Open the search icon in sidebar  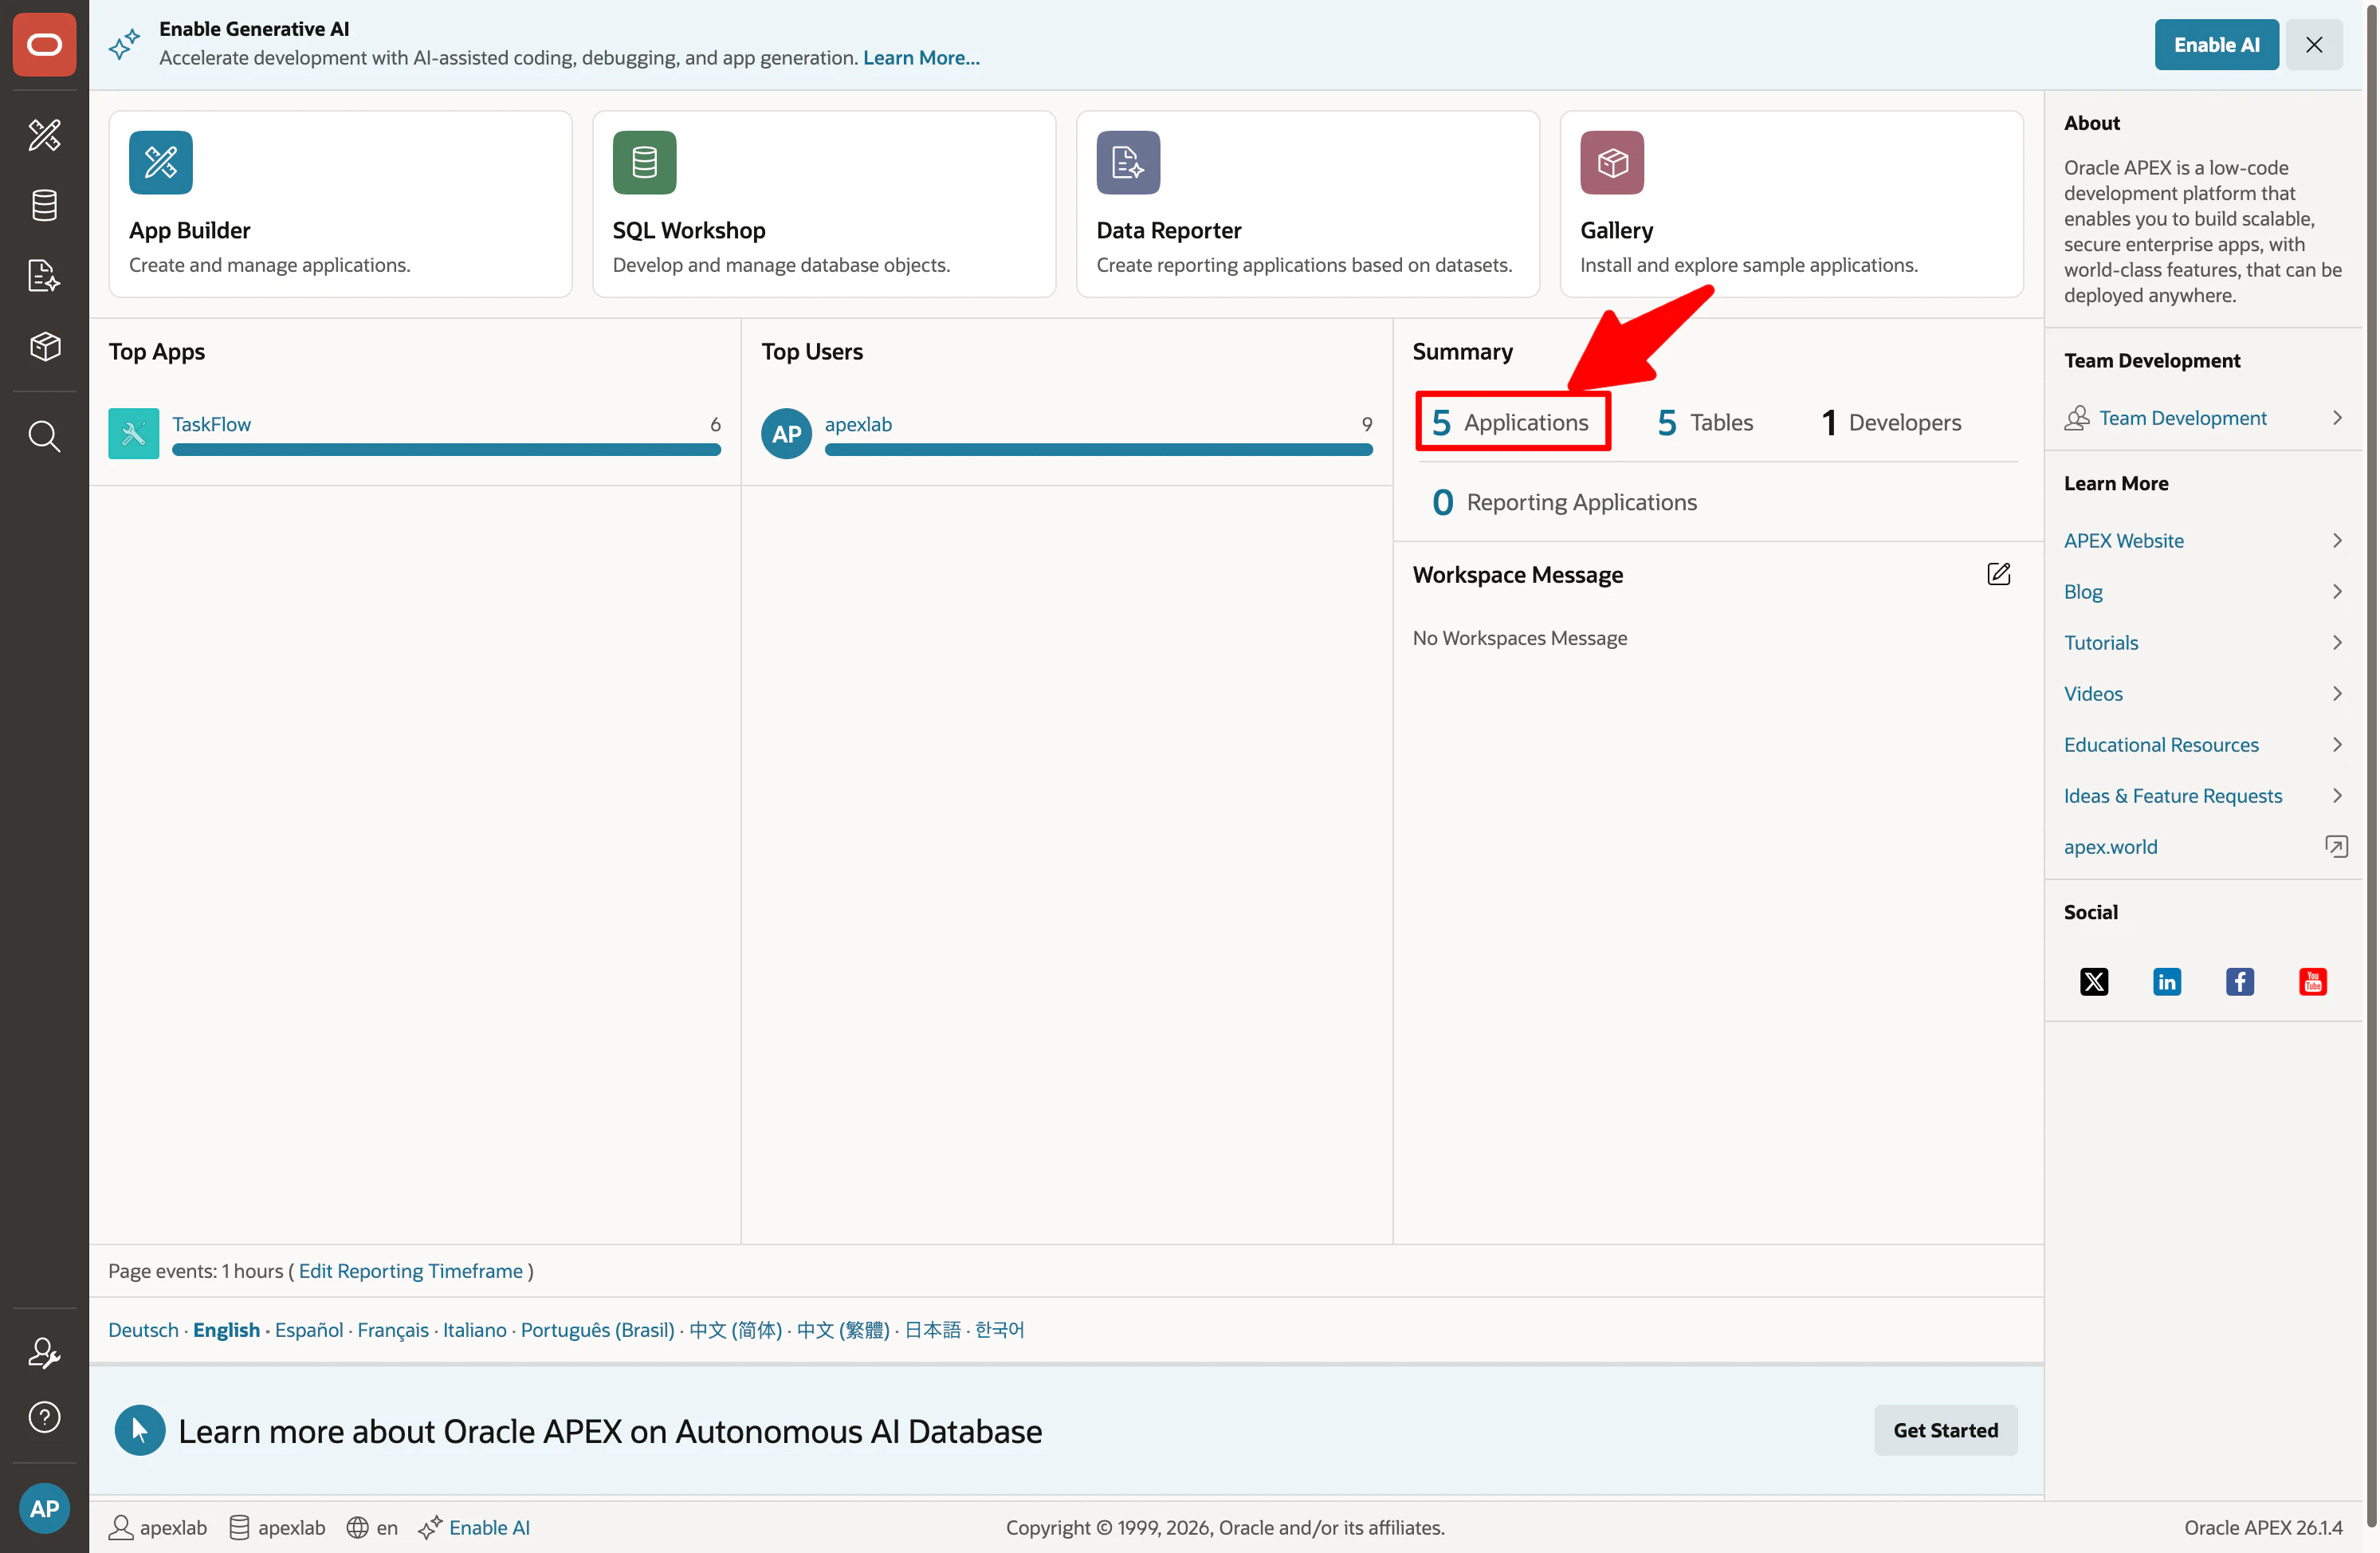[44, 436]
